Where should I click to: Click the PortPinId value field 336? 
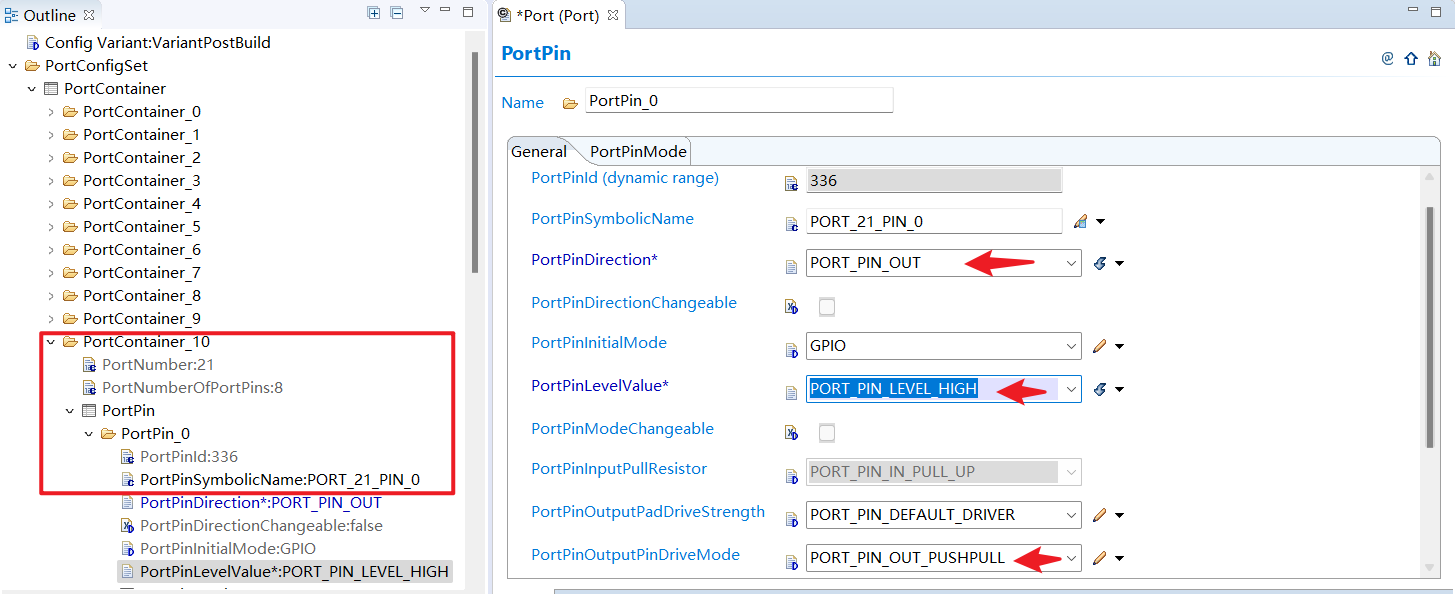point(934,181)
